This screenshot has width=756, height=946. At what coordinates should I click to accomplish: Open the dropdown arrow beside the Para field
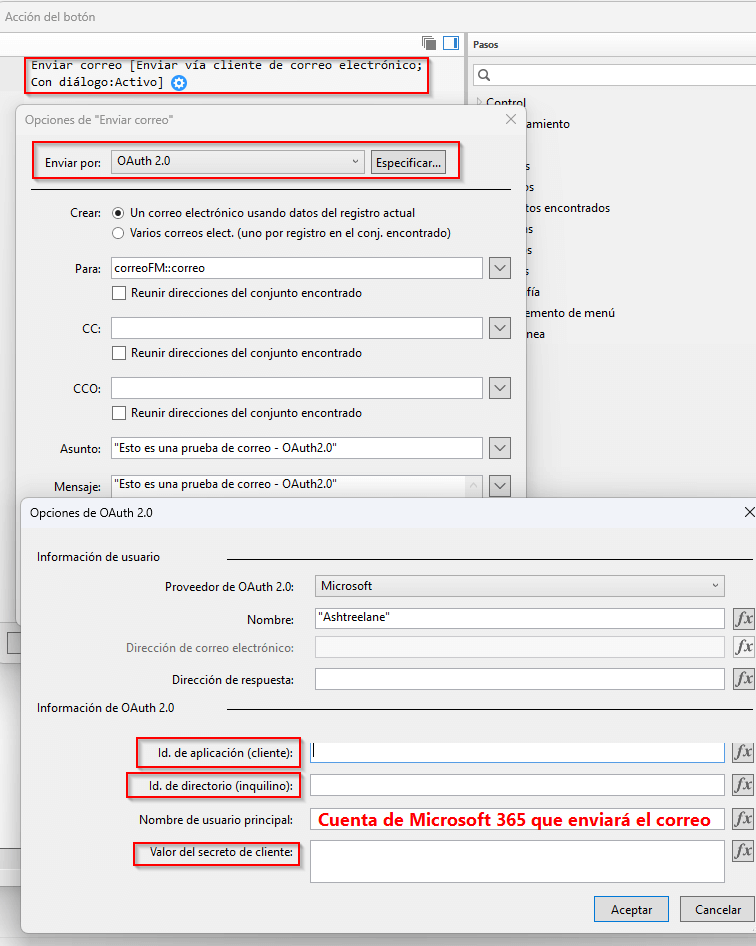pos(500,268)
